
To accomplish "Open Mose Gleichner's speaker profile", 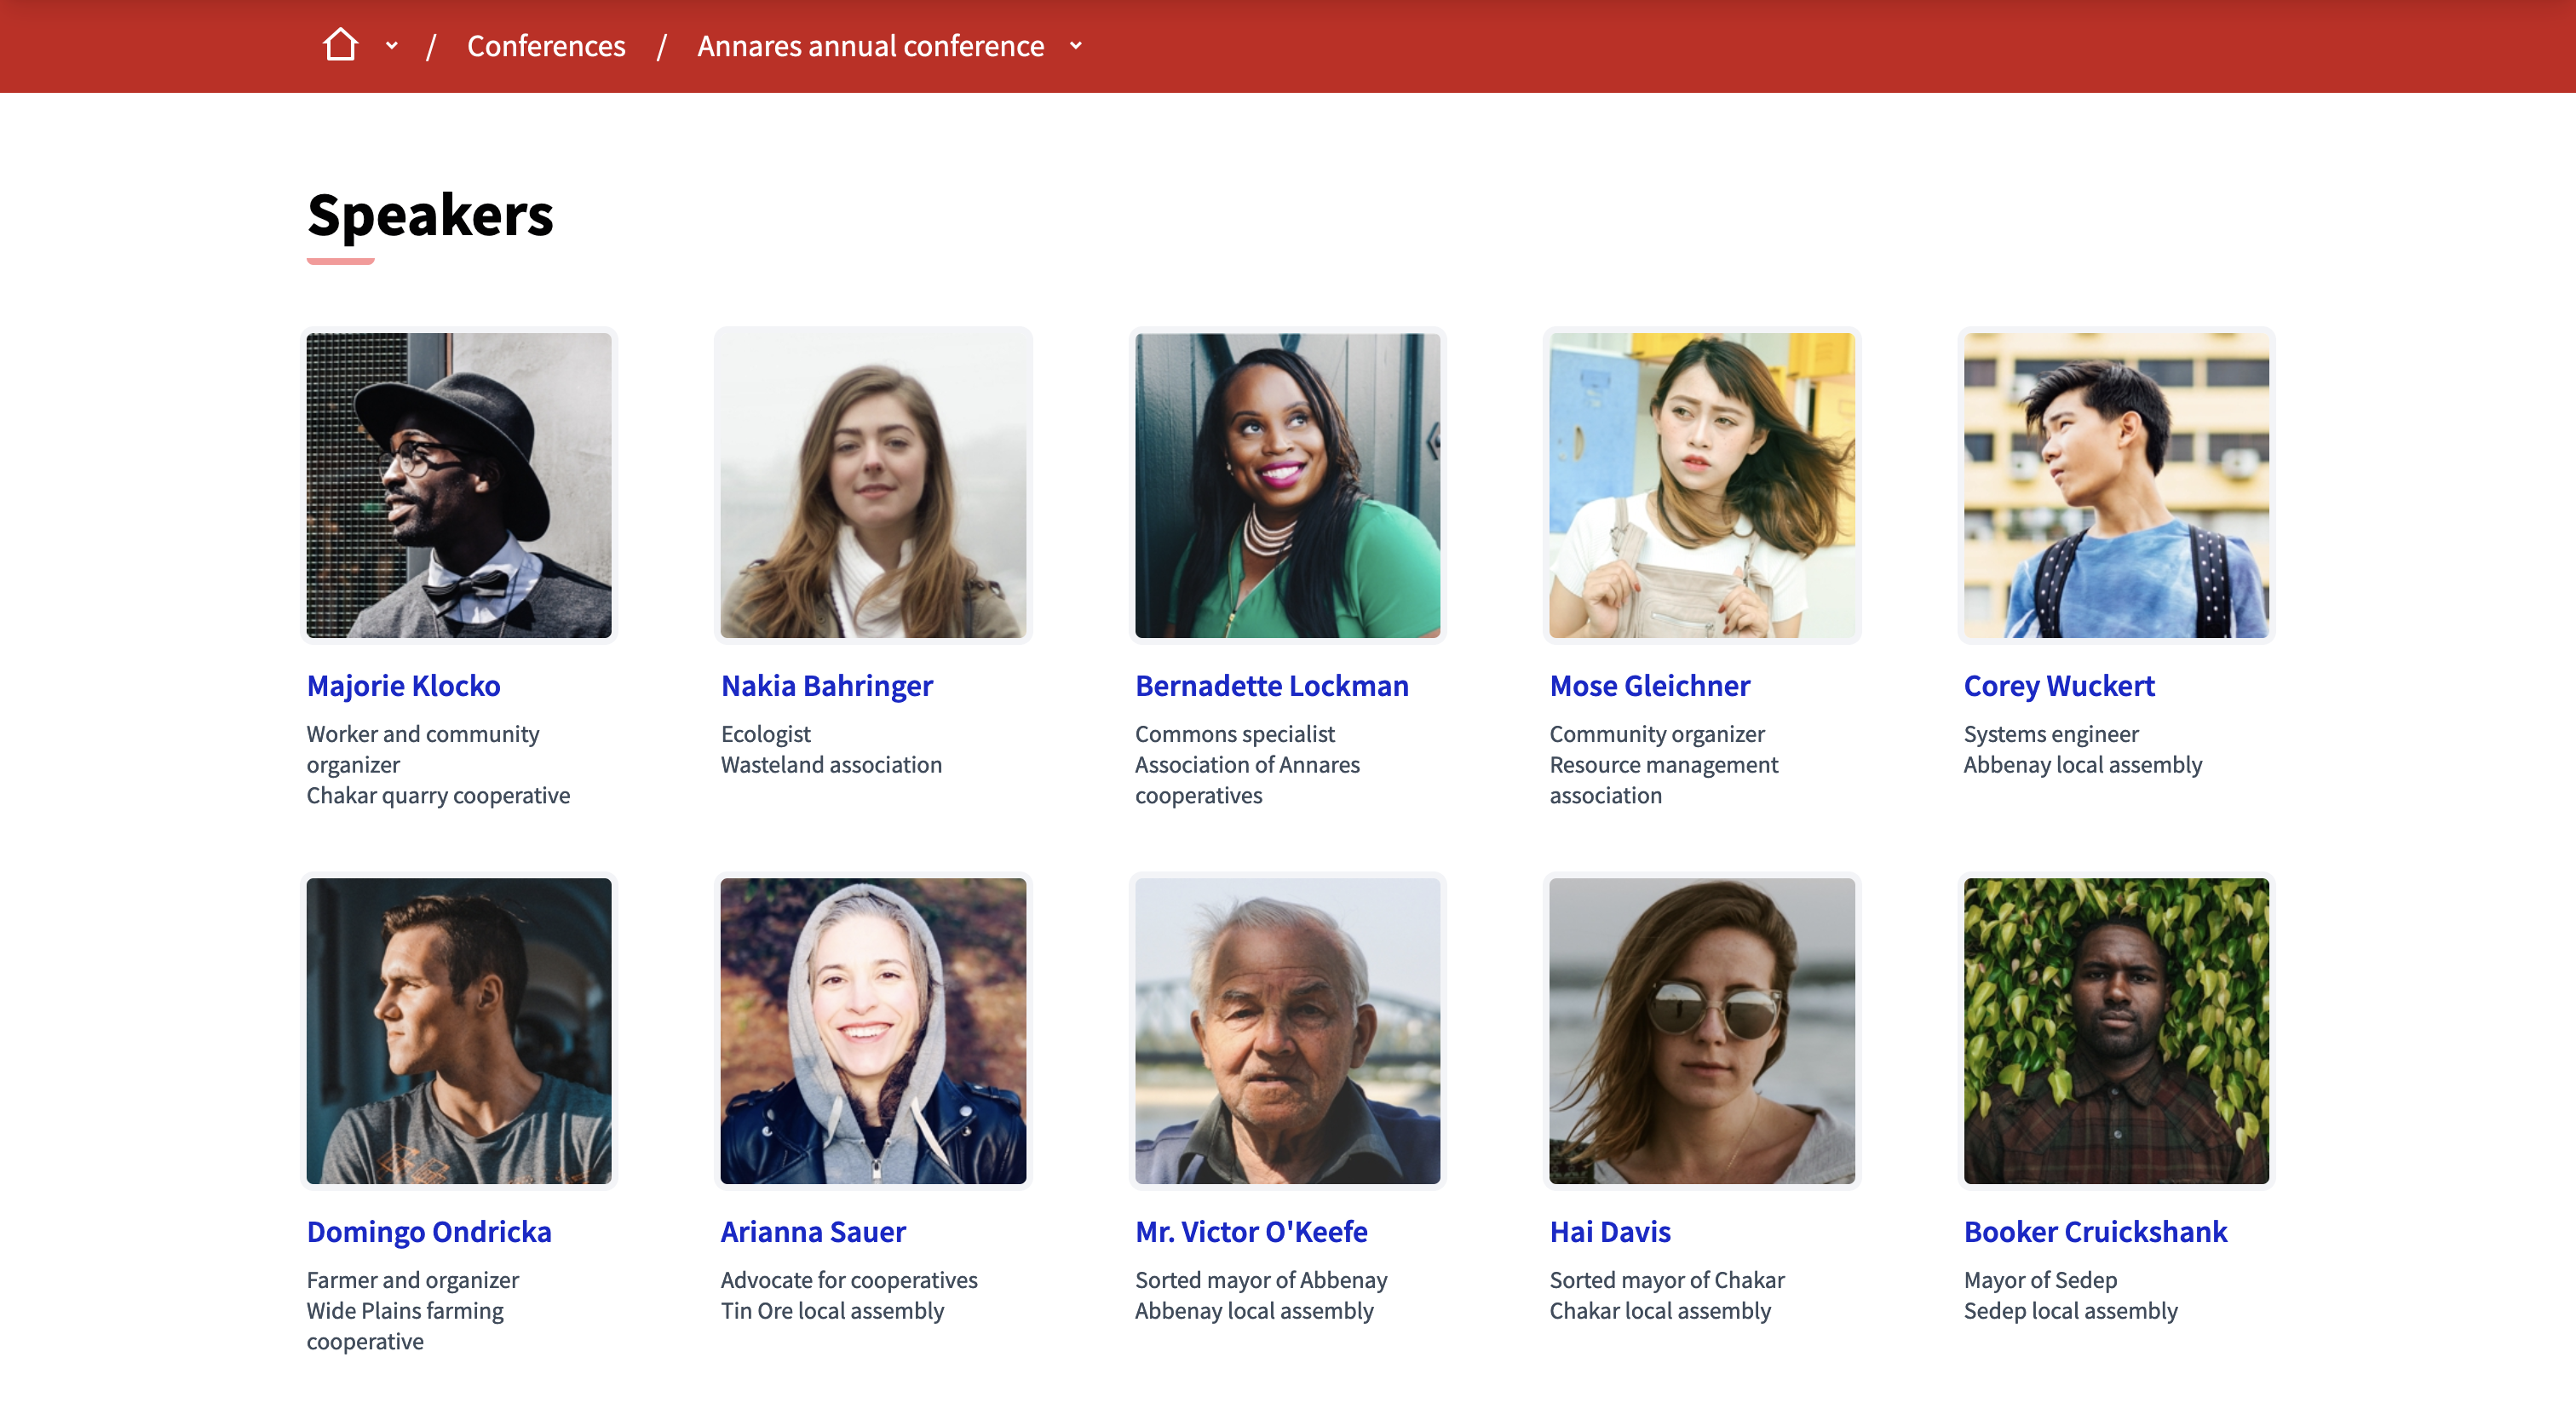I will [1650, 685].
